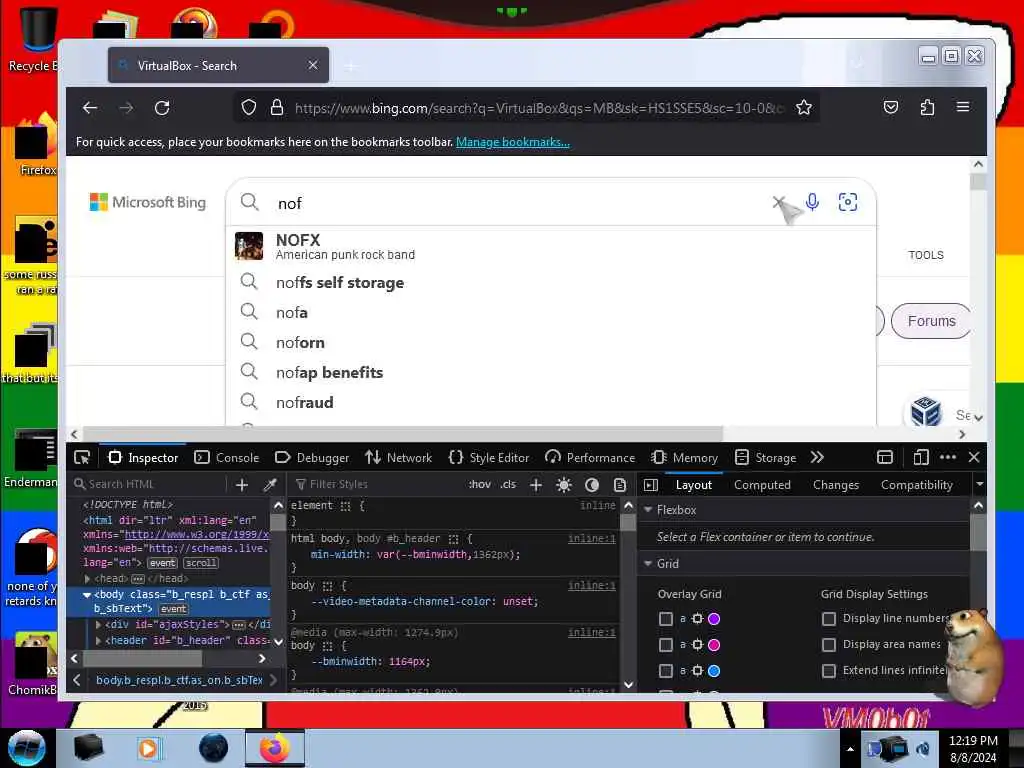
Task: Open DevTools customize options menu
Action: [x=948, y=457]
